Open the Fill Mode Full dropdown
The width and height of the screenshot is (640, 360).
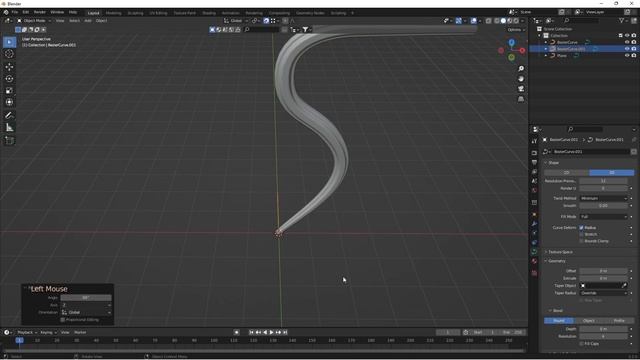603,216
